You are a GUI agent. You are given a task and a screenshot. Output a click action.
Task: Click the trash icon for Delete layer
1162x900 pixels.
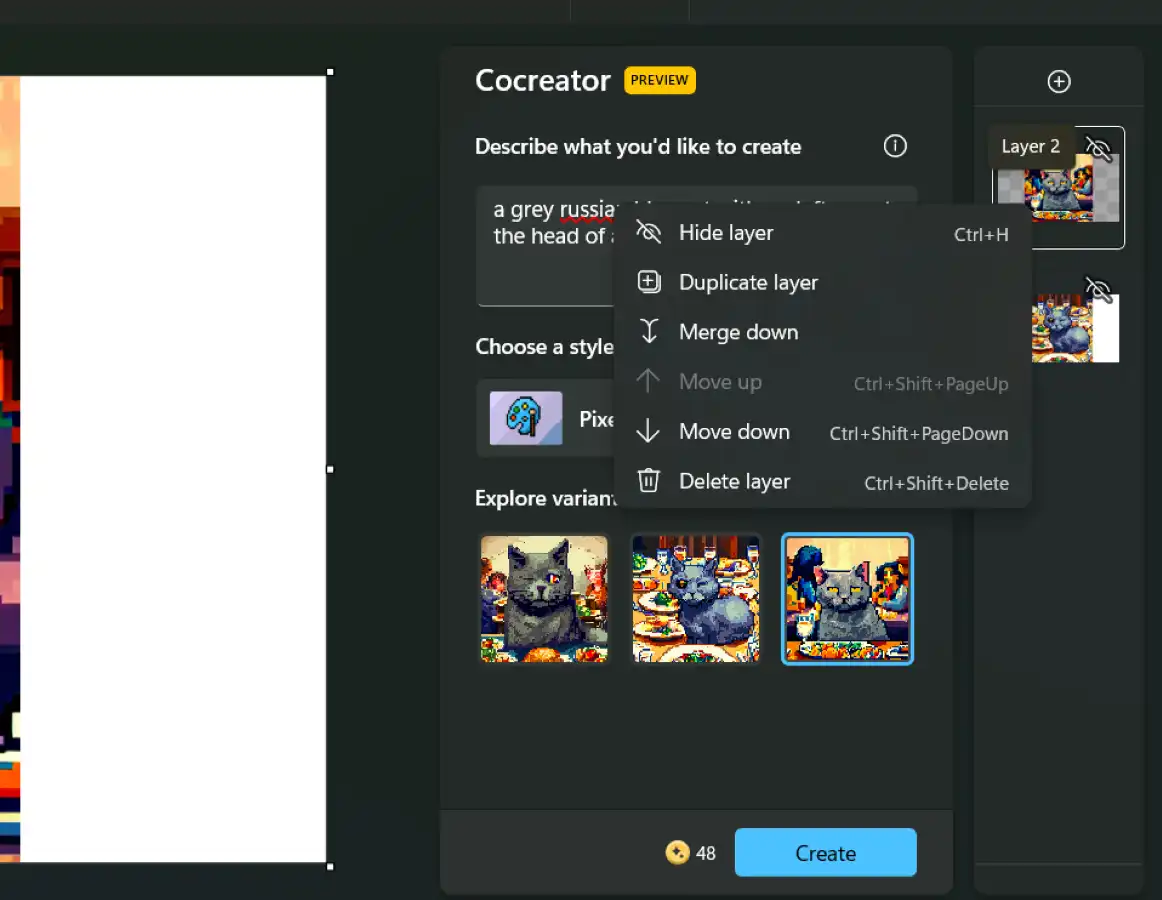(649, 481)
